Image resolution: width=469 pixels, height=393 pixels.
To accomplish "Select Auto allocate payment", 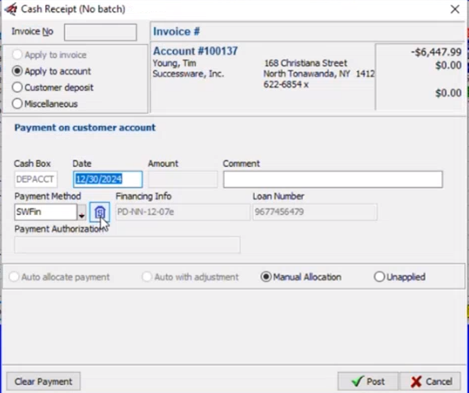I will pyautogui.click(x=60, y=277).
